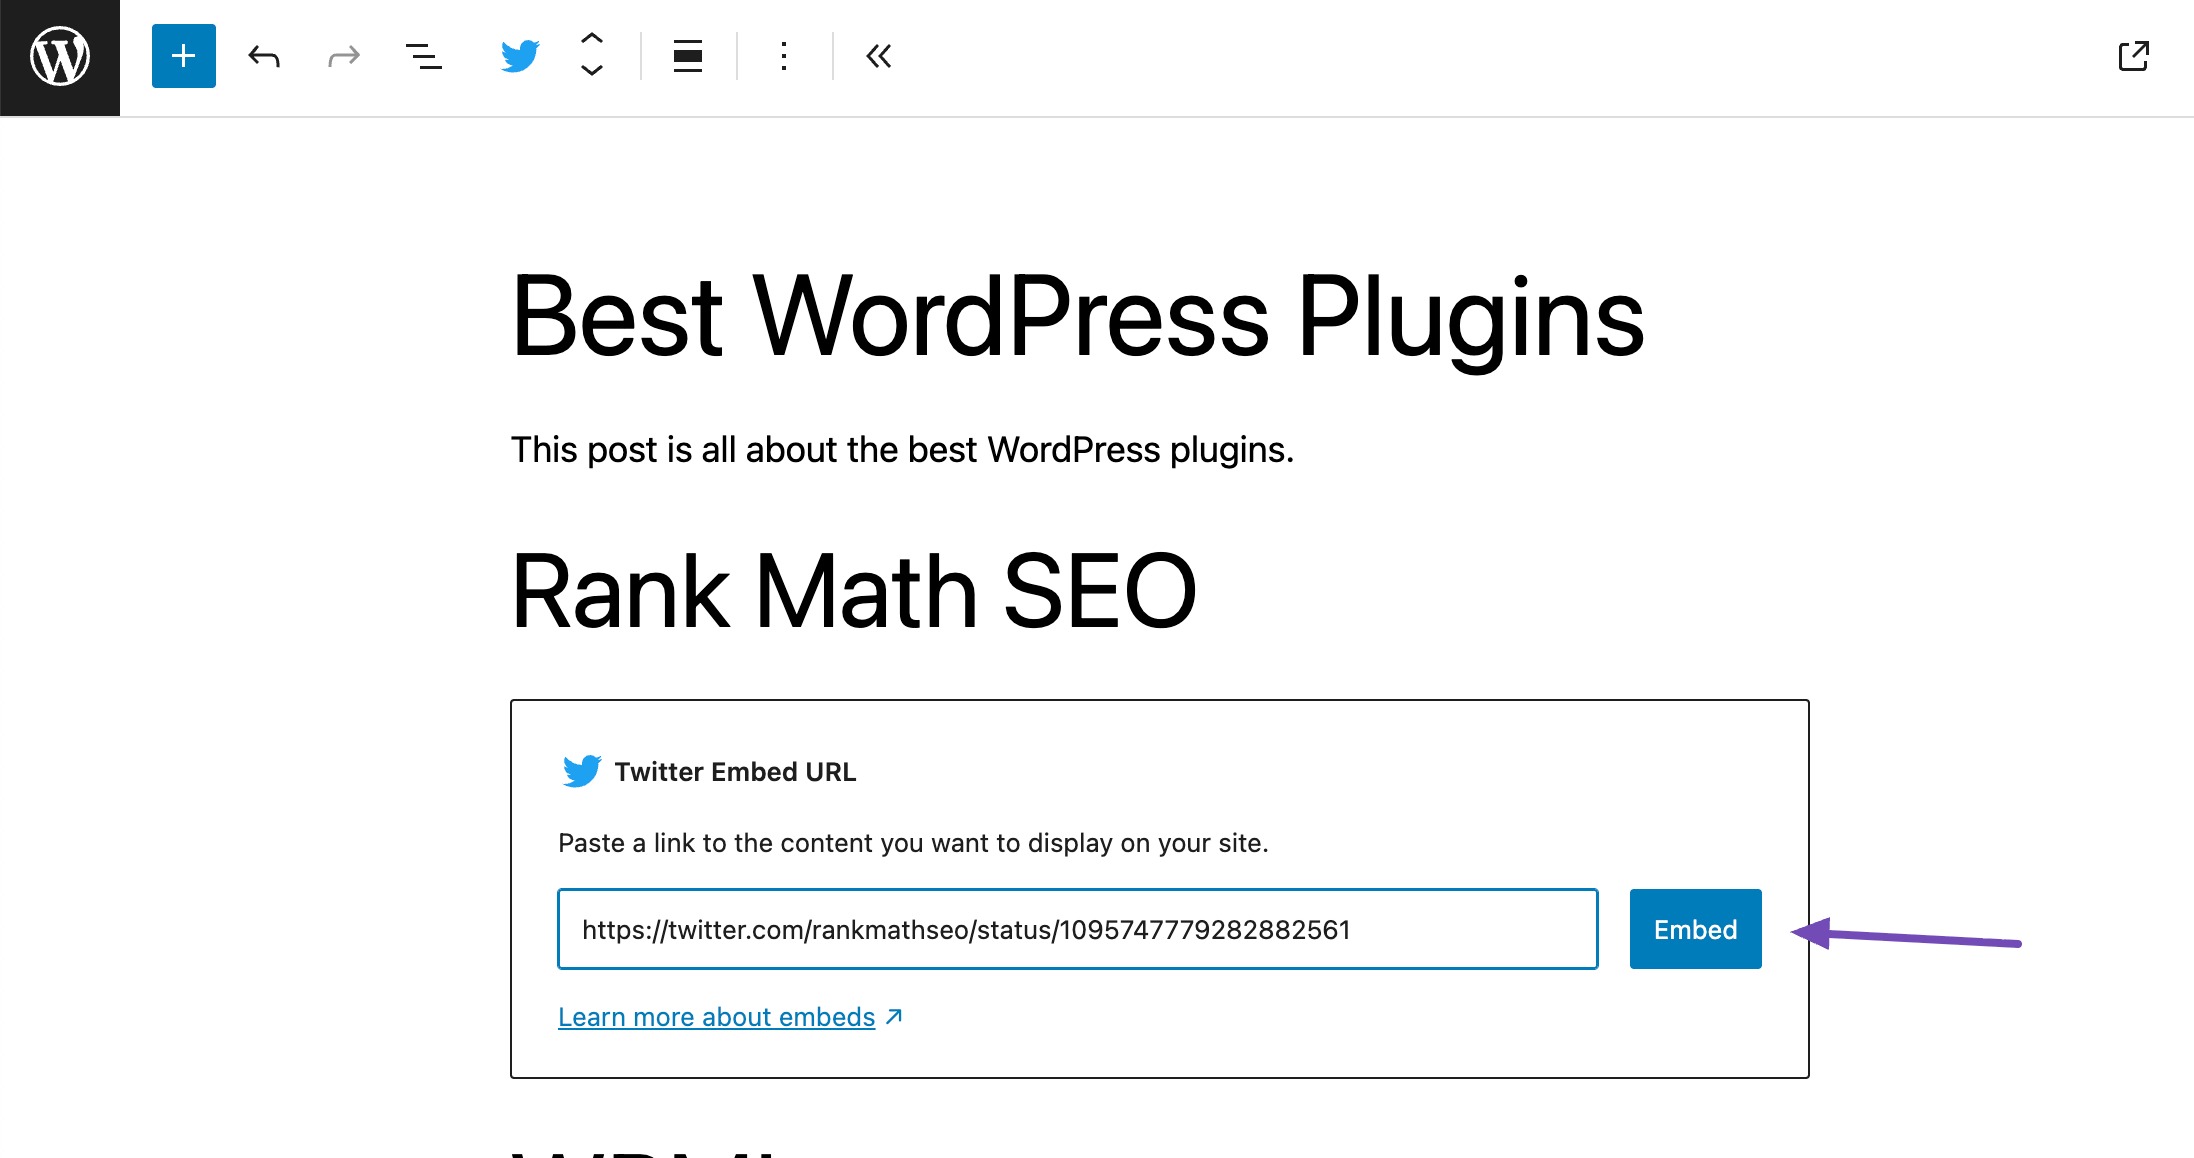Move the block down with the arrow
2194x1158 pixels.
coord(592,72)
